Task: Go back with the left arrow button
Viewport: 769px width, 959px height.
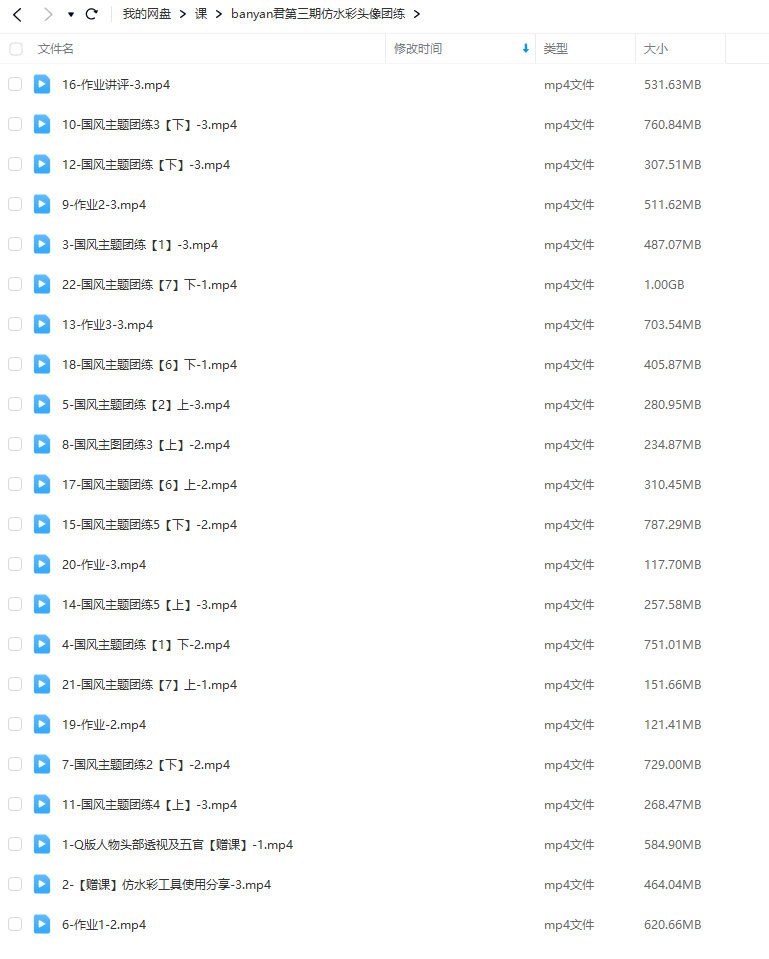Action: [x=17, y=14]
